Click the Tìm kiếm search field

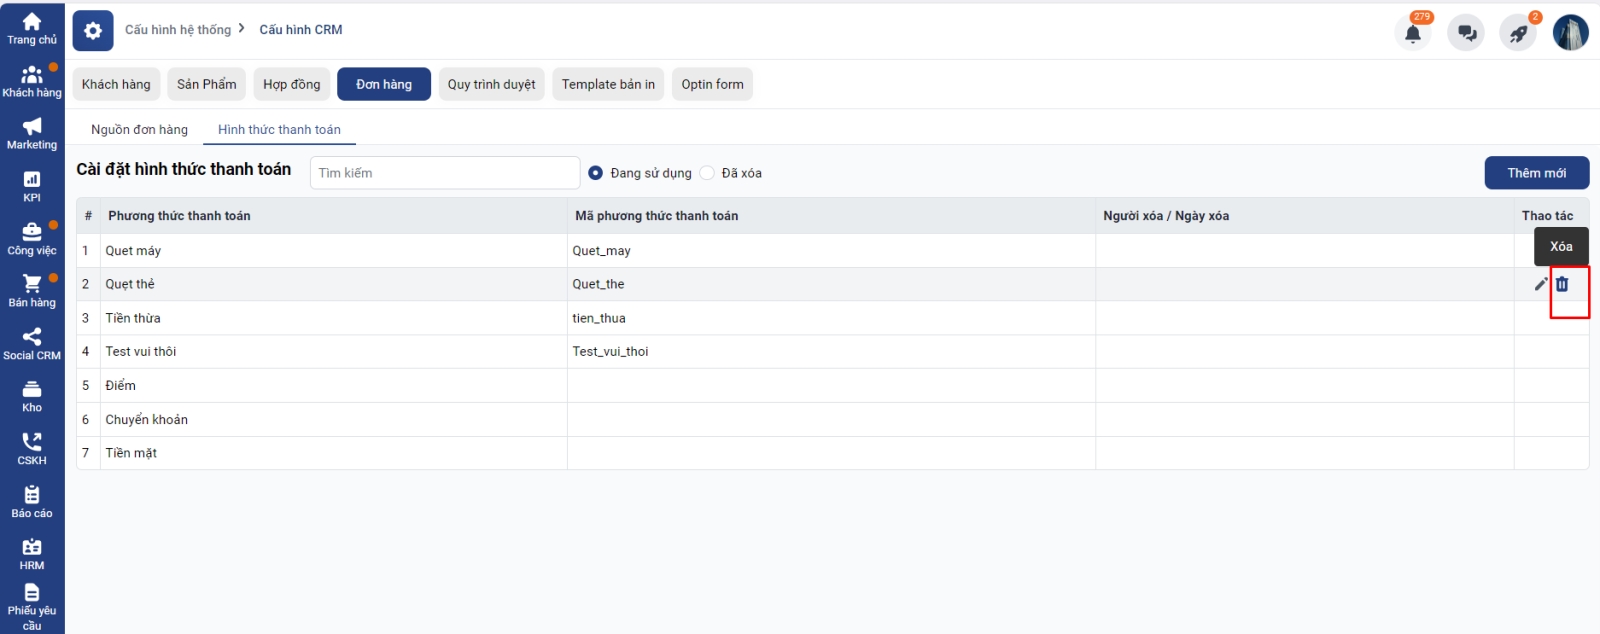444,173
